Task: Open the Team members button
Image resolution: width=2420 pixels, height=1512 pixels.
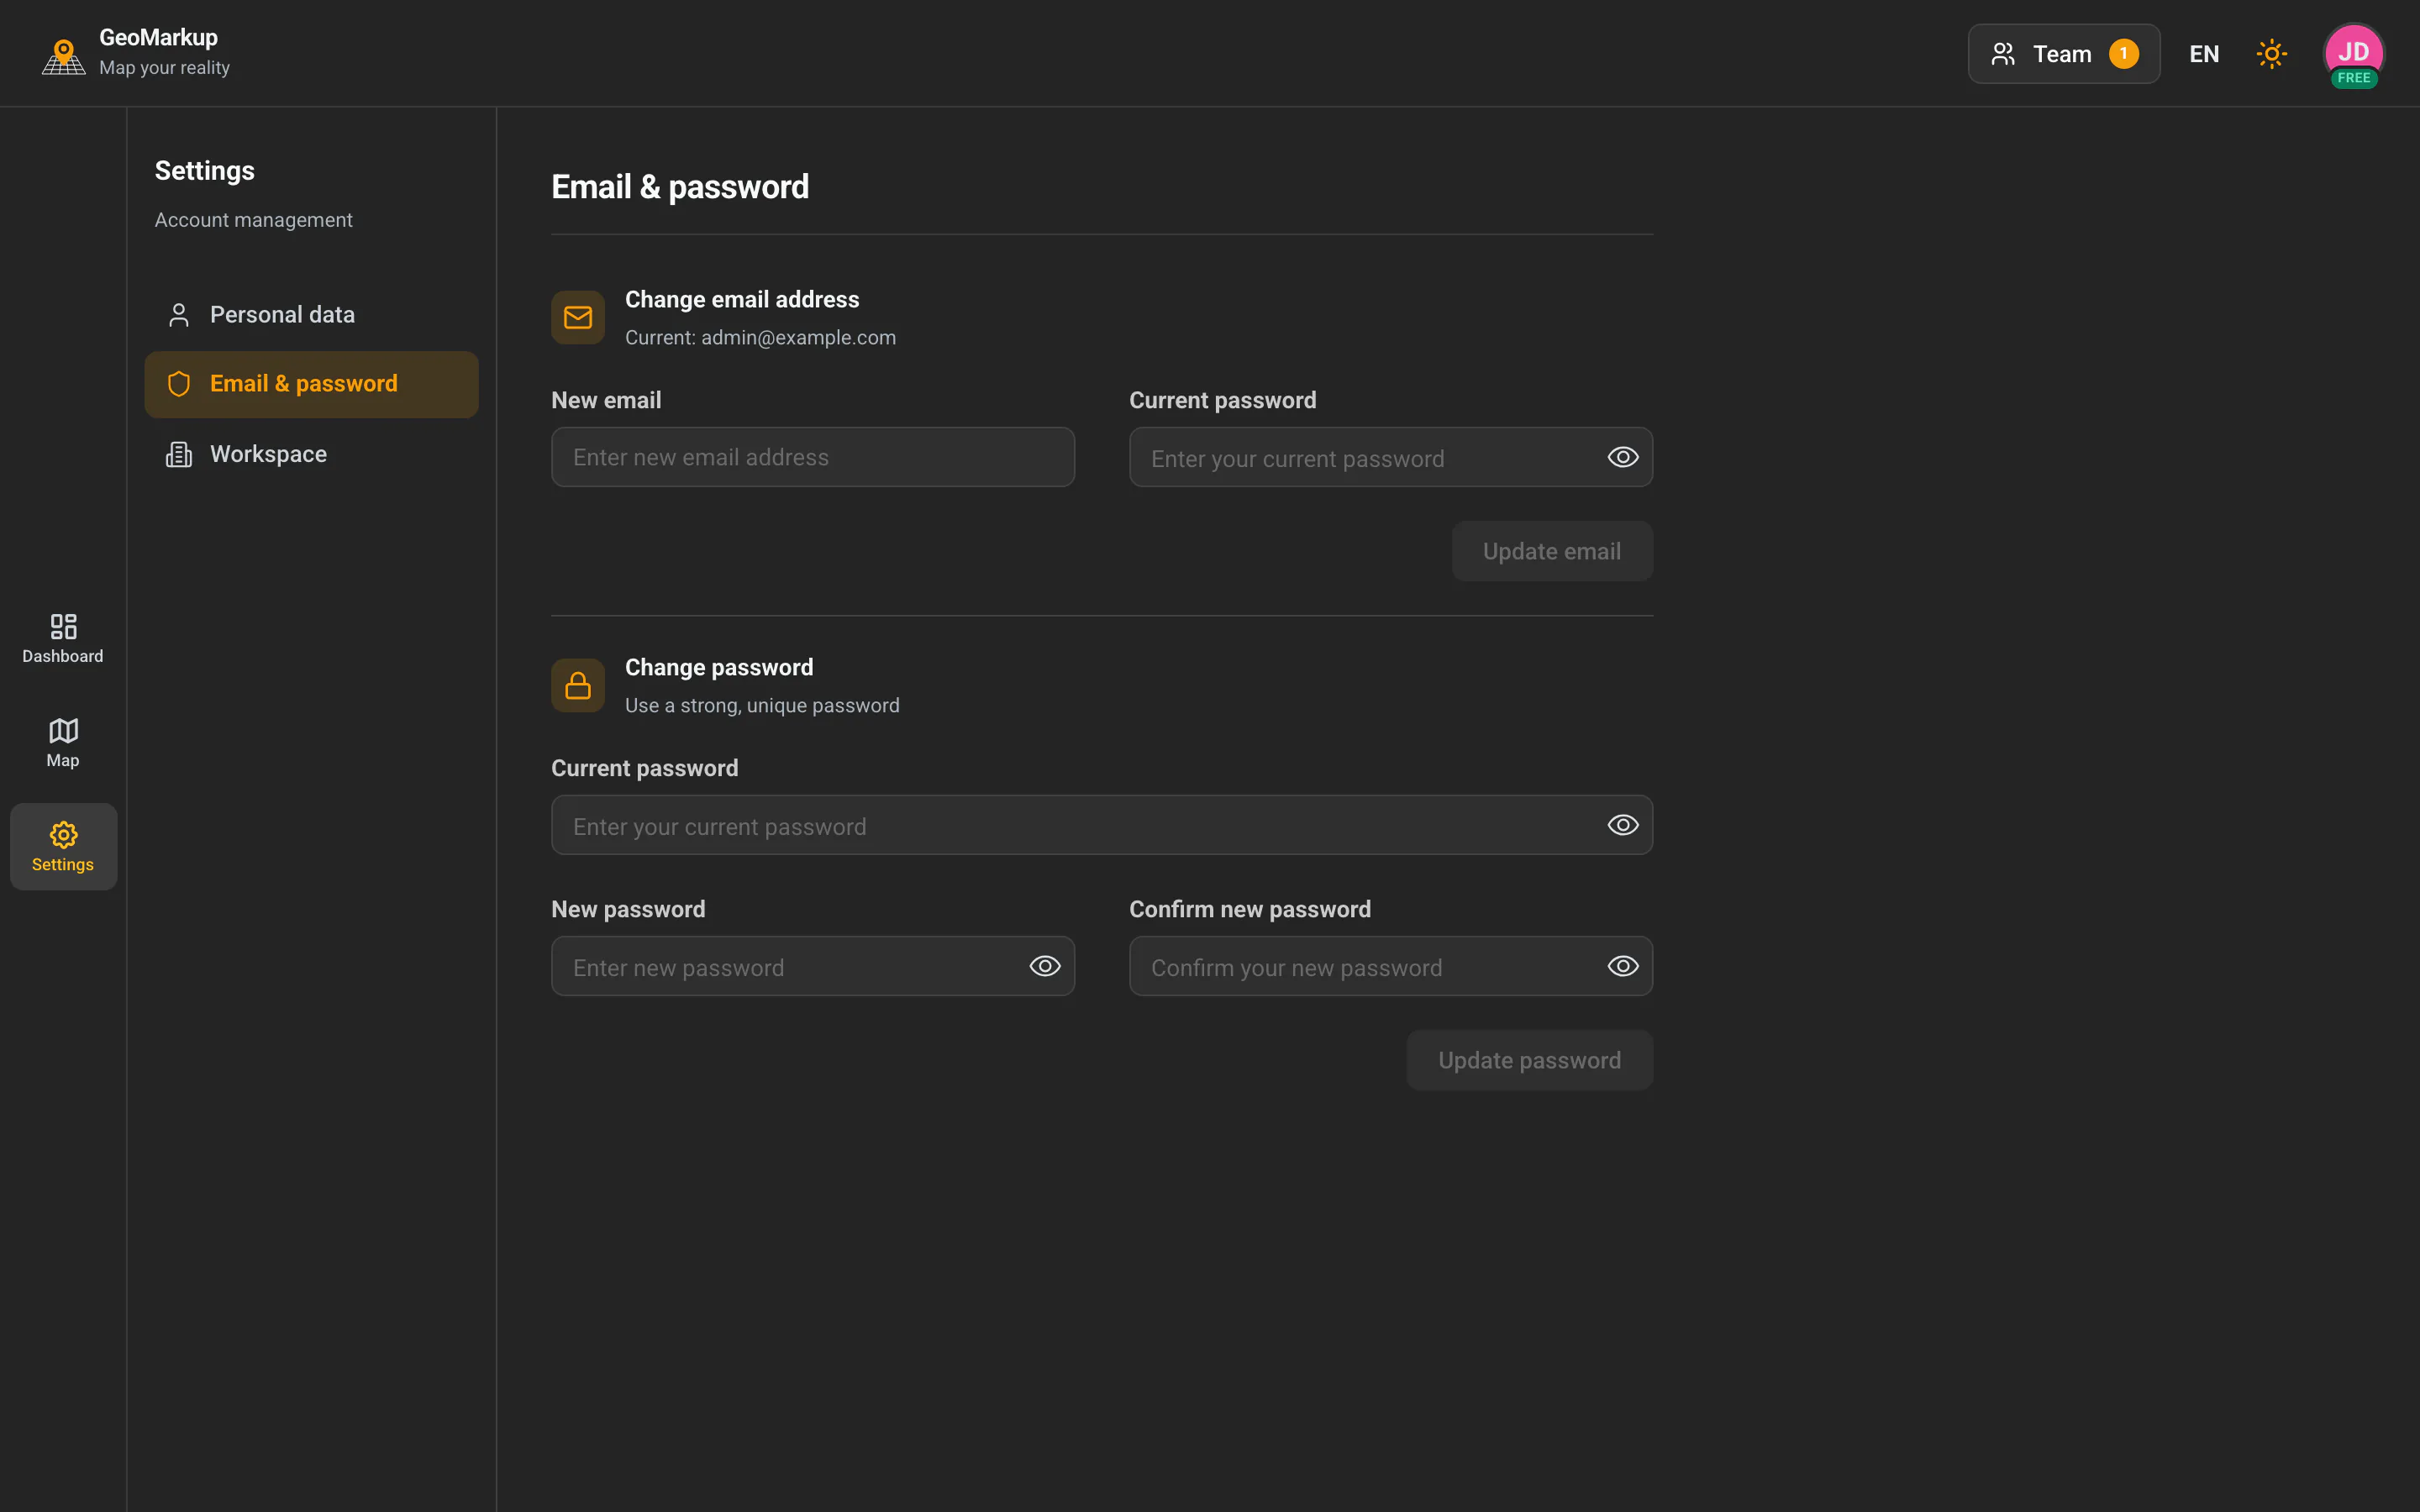Action: coord(2063,54)
